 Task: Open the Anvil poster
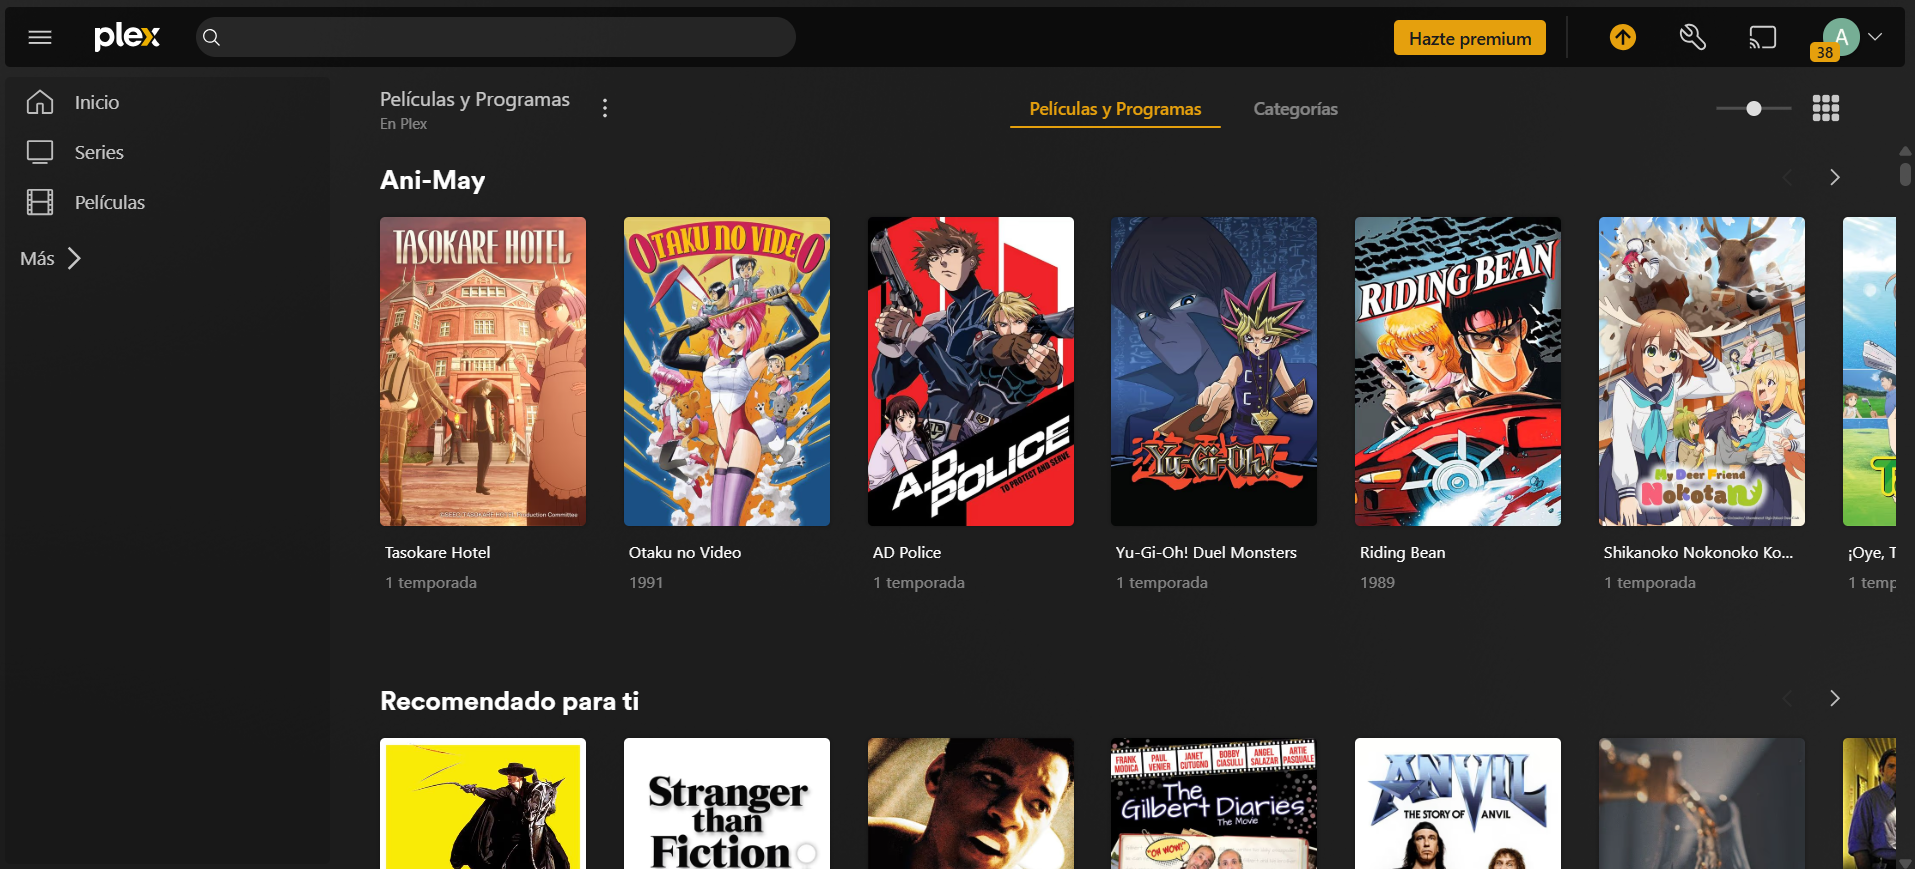pyautogui.click(x=1458, y=804)
